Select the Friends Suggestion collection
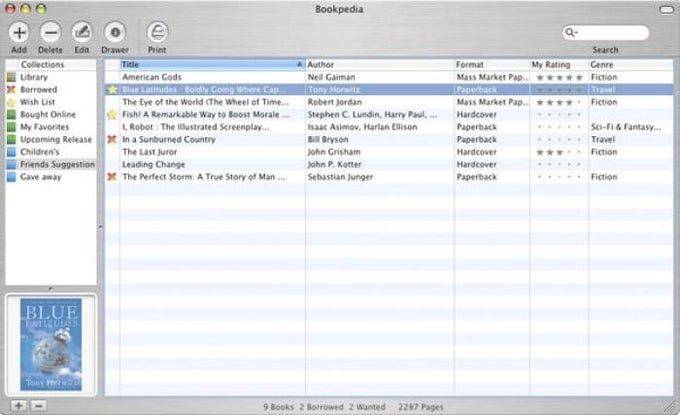Screen dimensions: 680x415 [x=51, y=164]
